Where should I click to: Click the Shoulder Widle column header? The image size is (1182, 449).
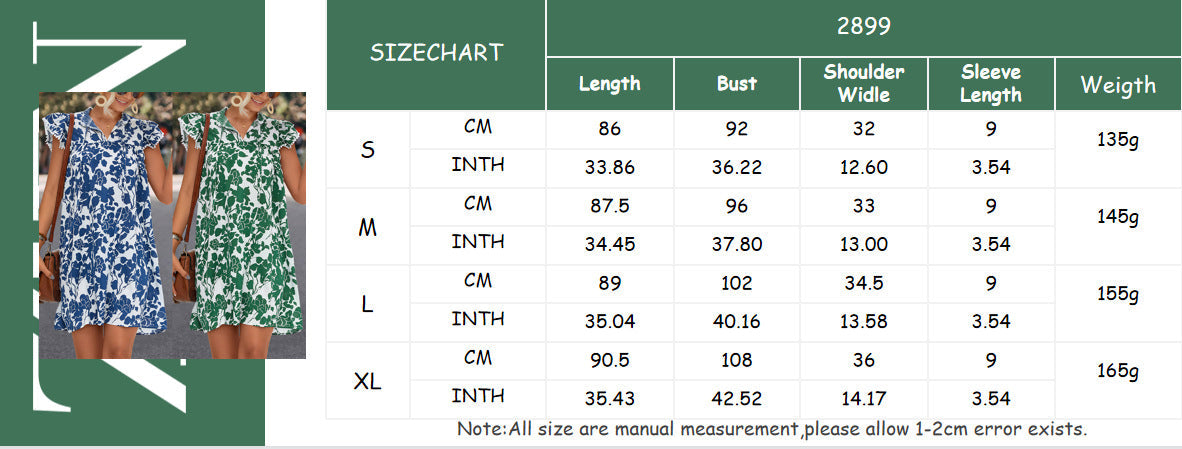click(864, 84)
